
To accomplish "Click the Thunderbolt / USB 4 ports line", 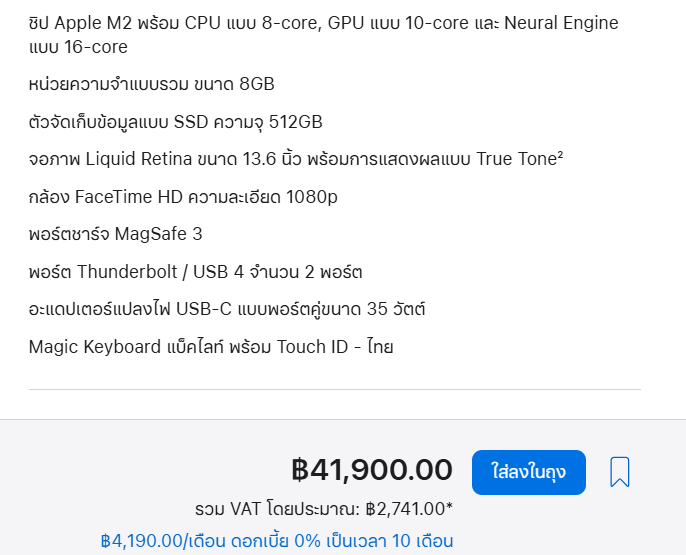I will click(195, 272).
